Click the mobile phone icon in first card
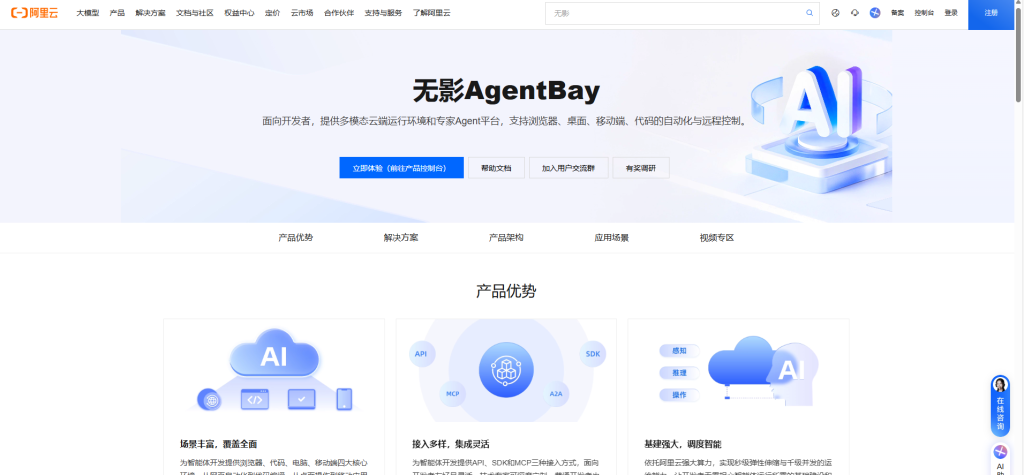Viewport: 1024px width, 475px height. 344,399
